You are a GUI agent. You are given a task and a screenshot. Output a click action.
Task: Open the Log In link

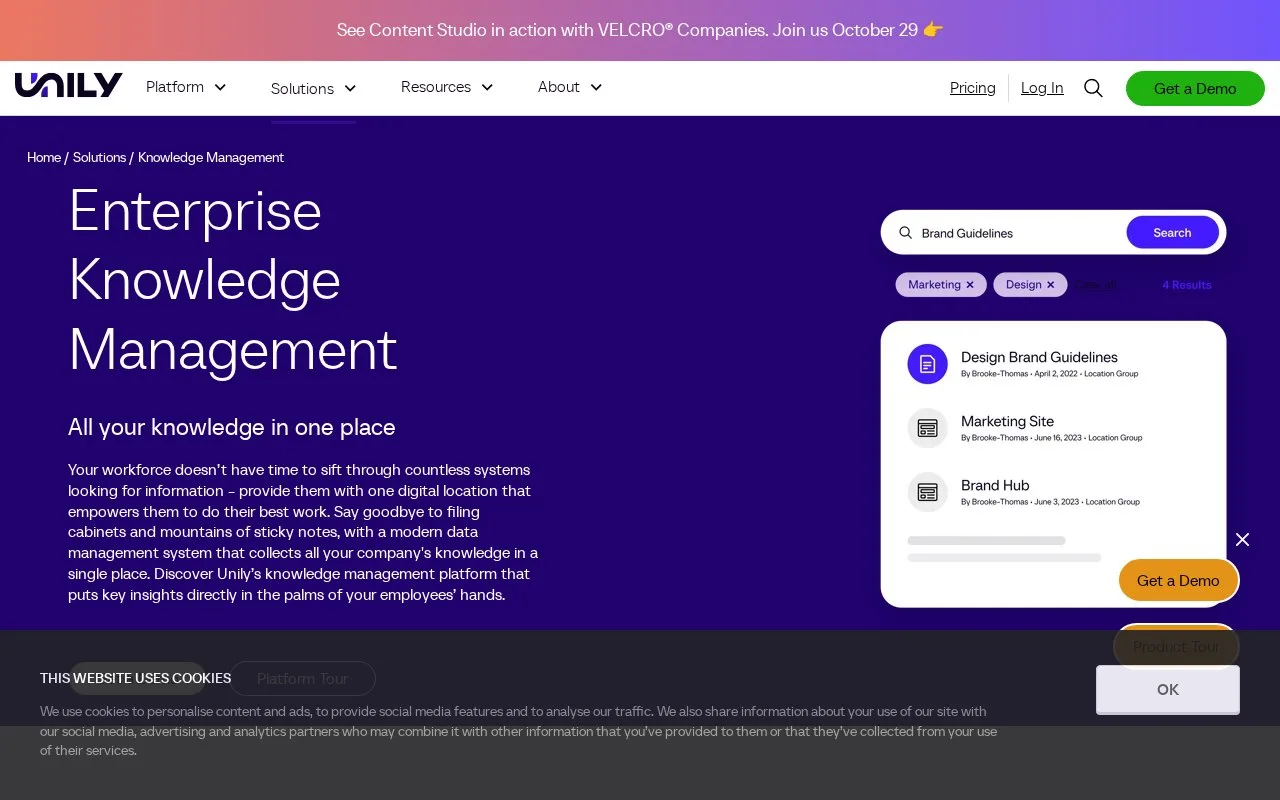tap(1042, 88)
